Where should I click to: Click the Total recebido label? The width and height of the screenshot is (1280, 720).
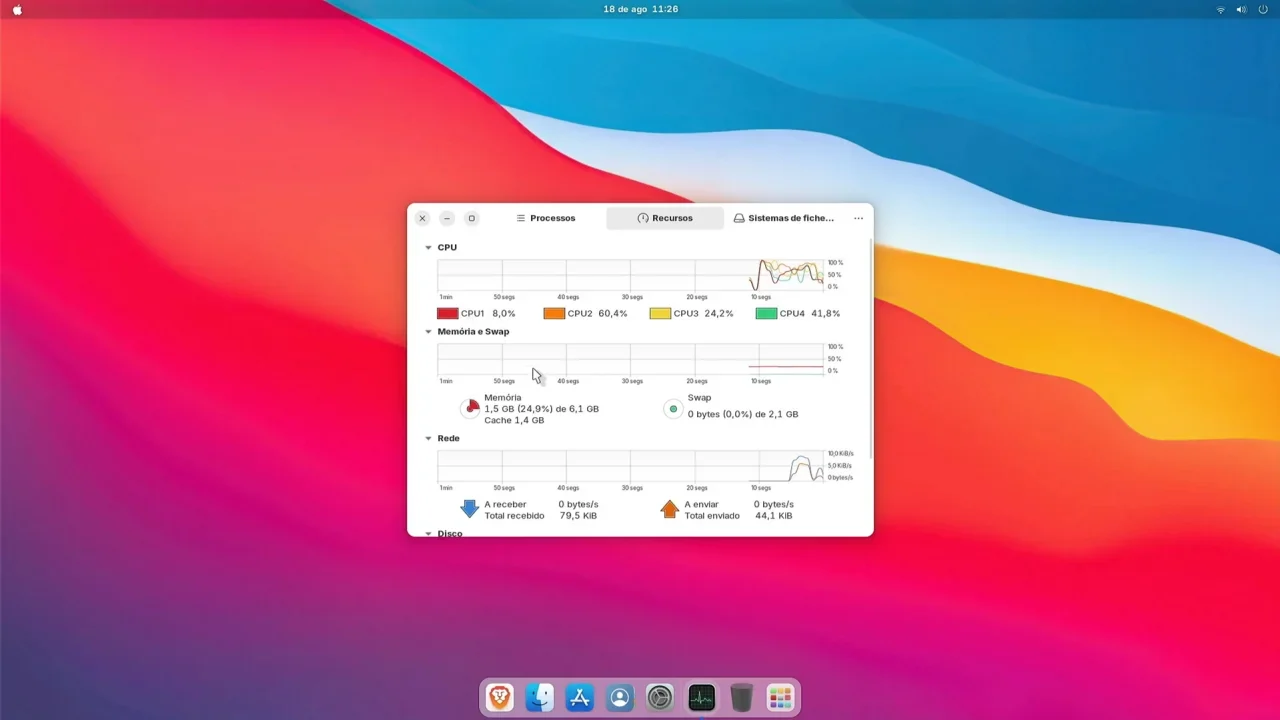pos(514,515)
